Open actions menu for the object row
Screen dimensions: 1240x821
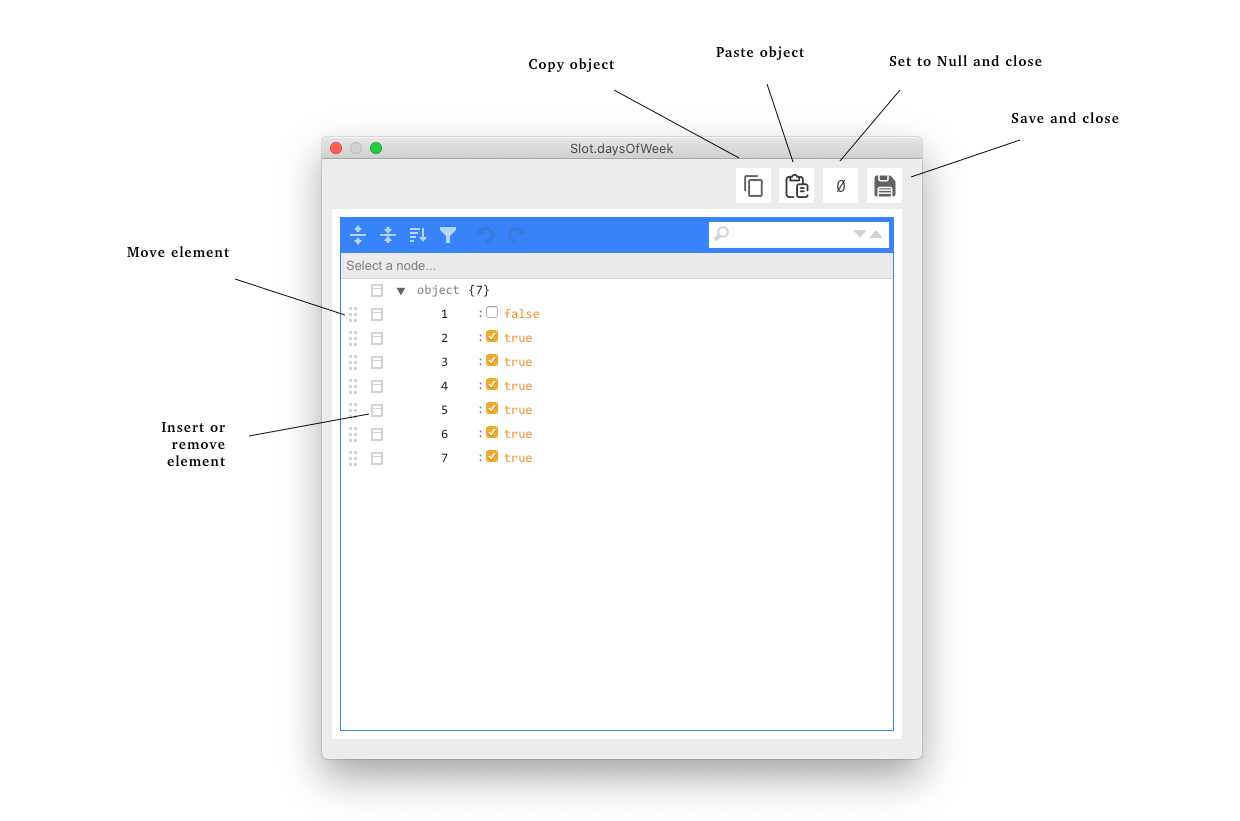point(377,290)
